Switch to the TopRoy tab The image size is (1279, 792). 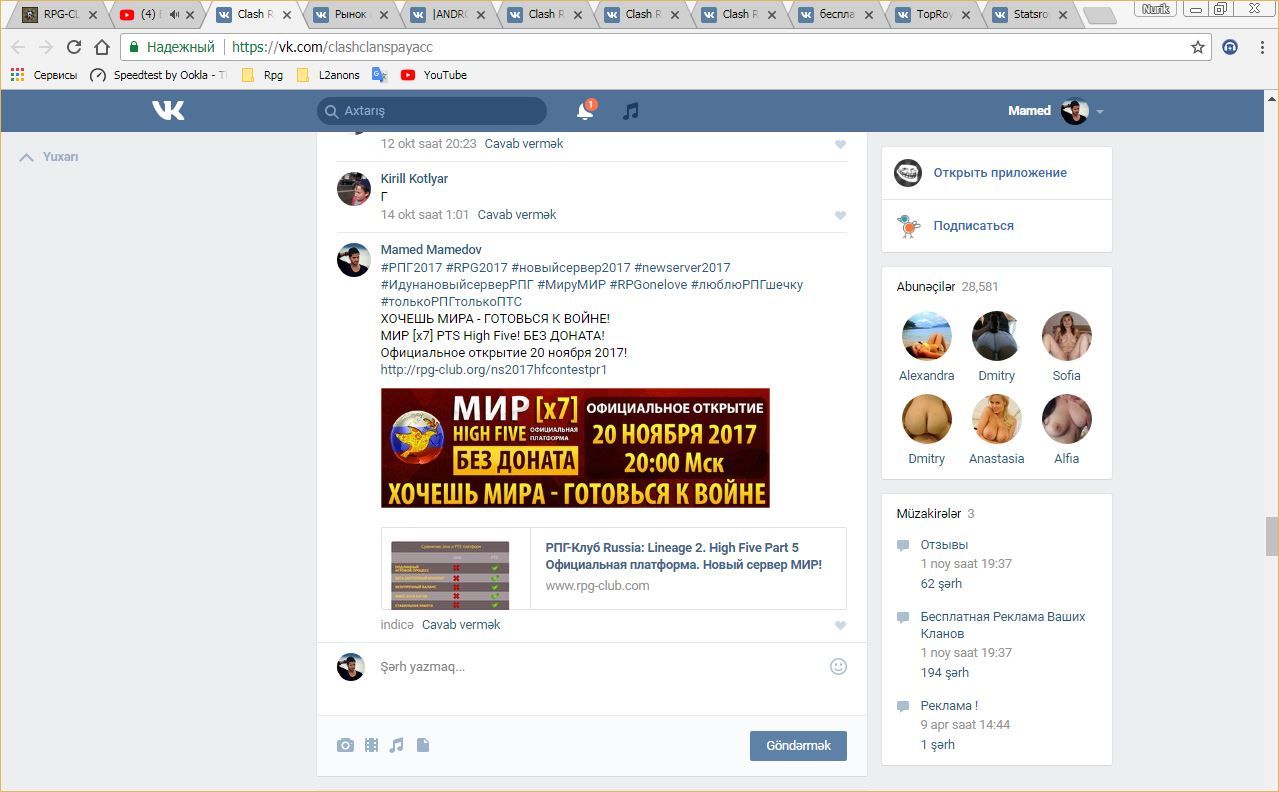click(930, 14)
